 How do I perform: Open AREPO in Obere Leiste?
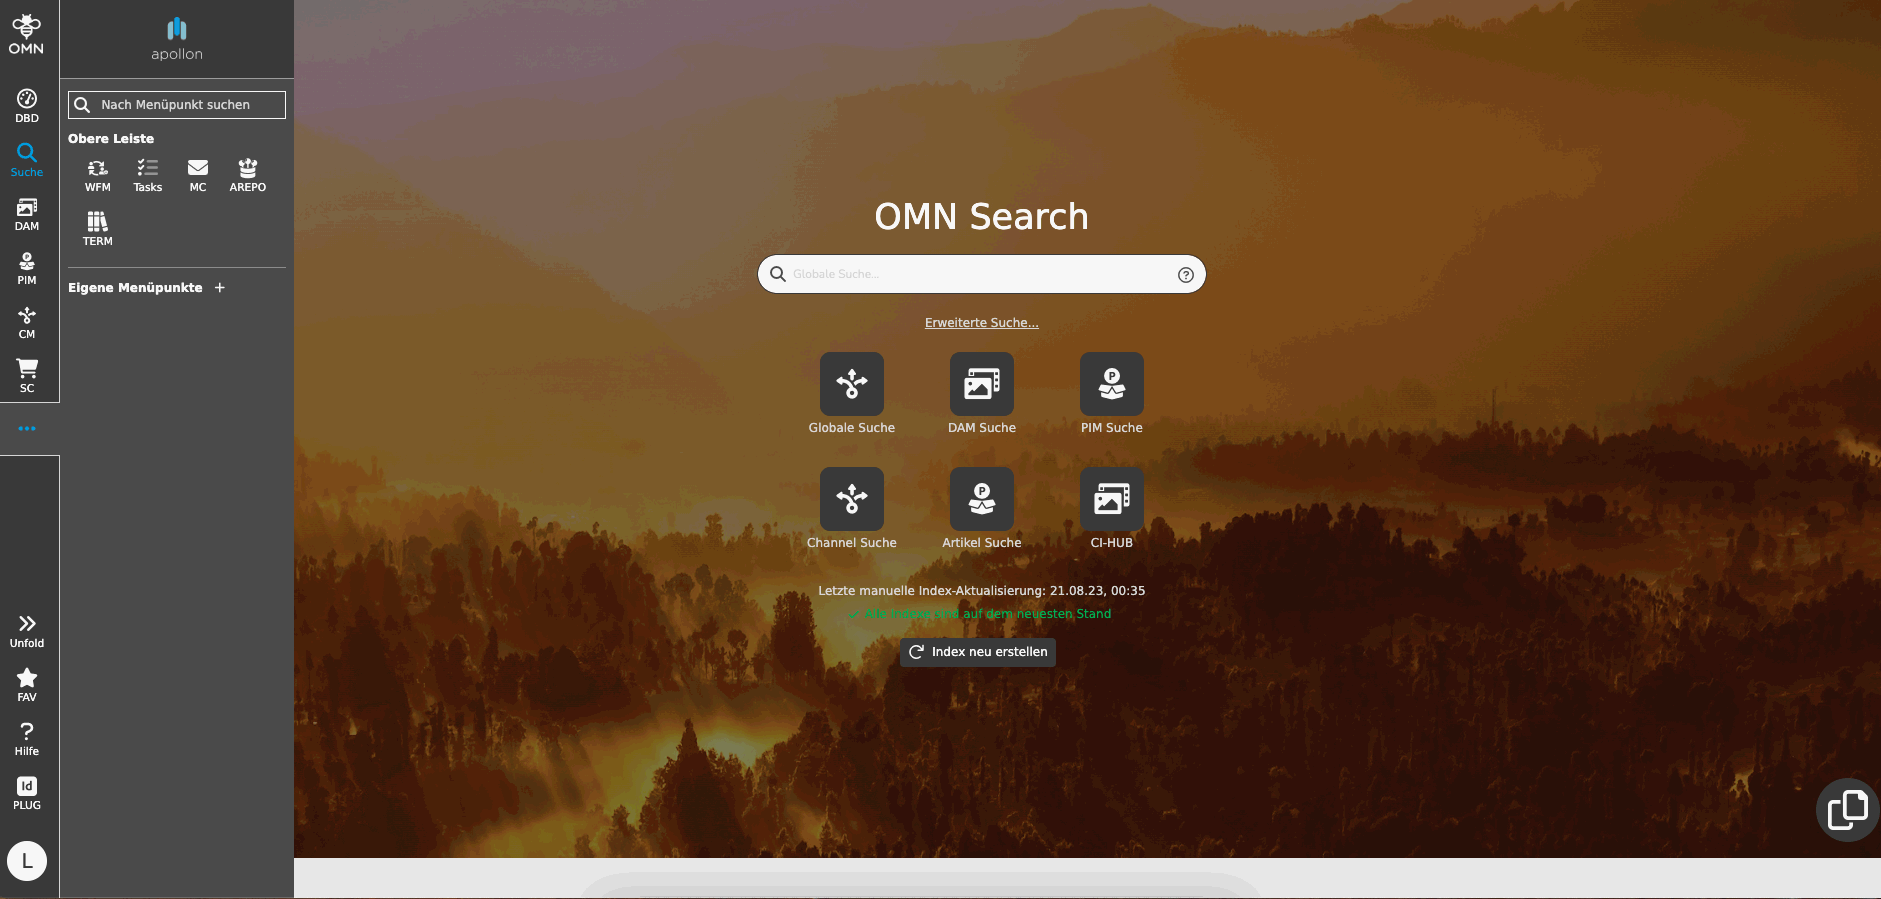pyautogui.click(x=248, y=175)
